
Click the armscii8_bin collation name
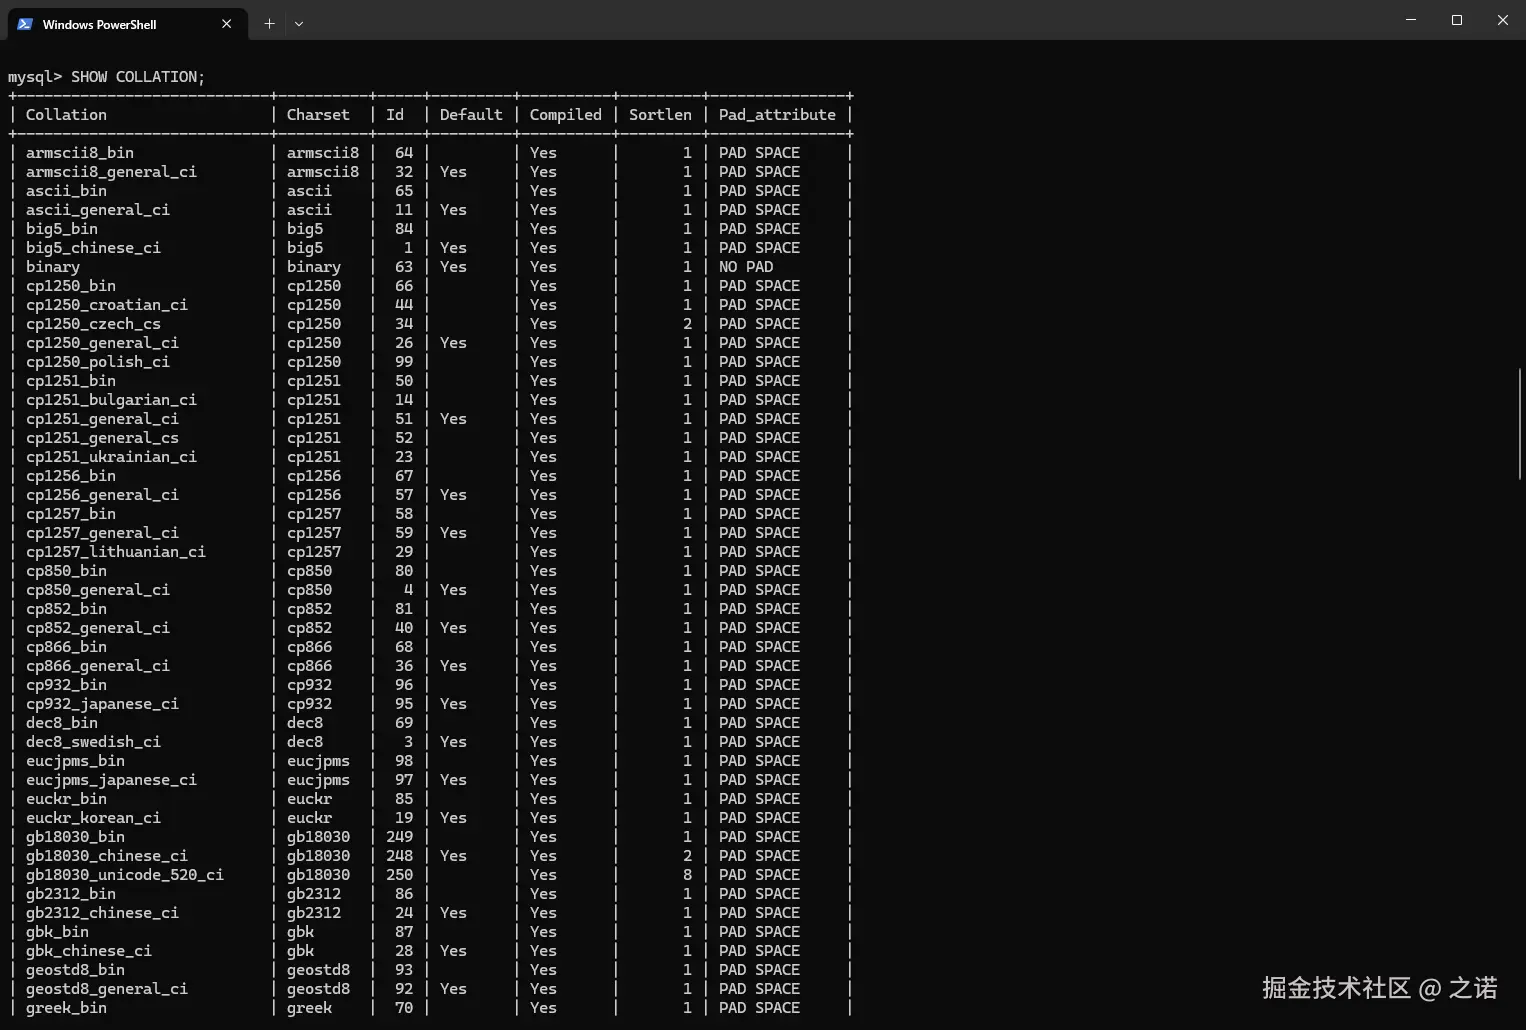(80, 152)
